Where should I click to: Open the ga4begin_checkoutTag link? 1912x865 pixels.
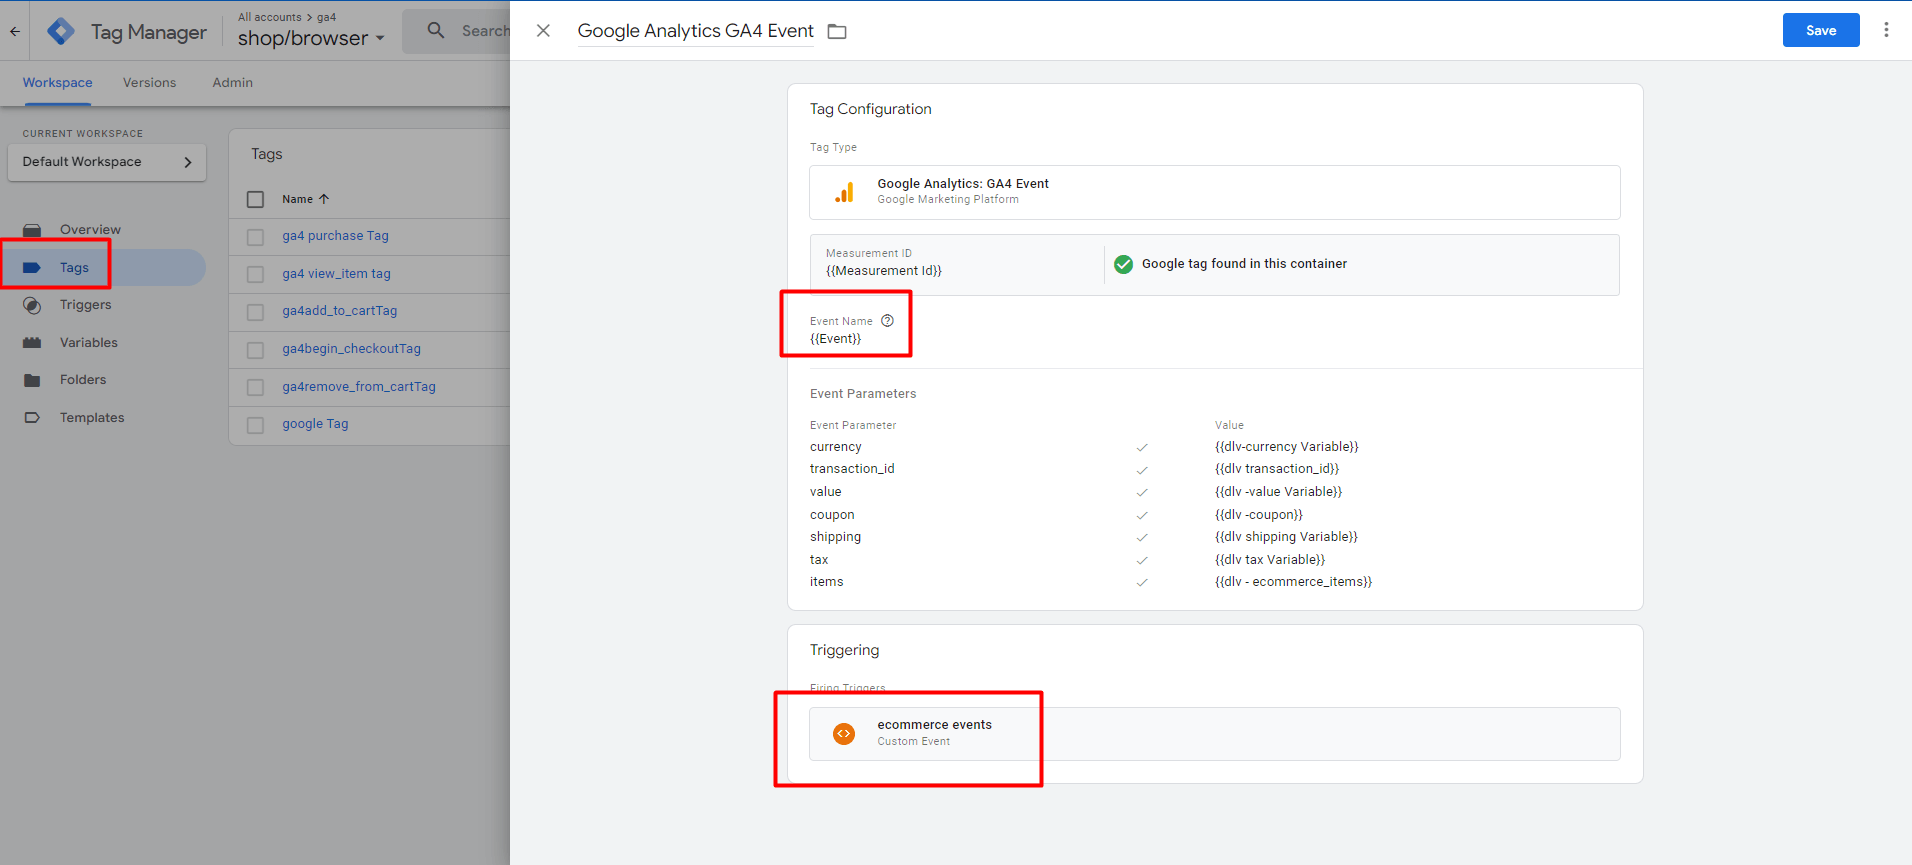tap(351, 349)
